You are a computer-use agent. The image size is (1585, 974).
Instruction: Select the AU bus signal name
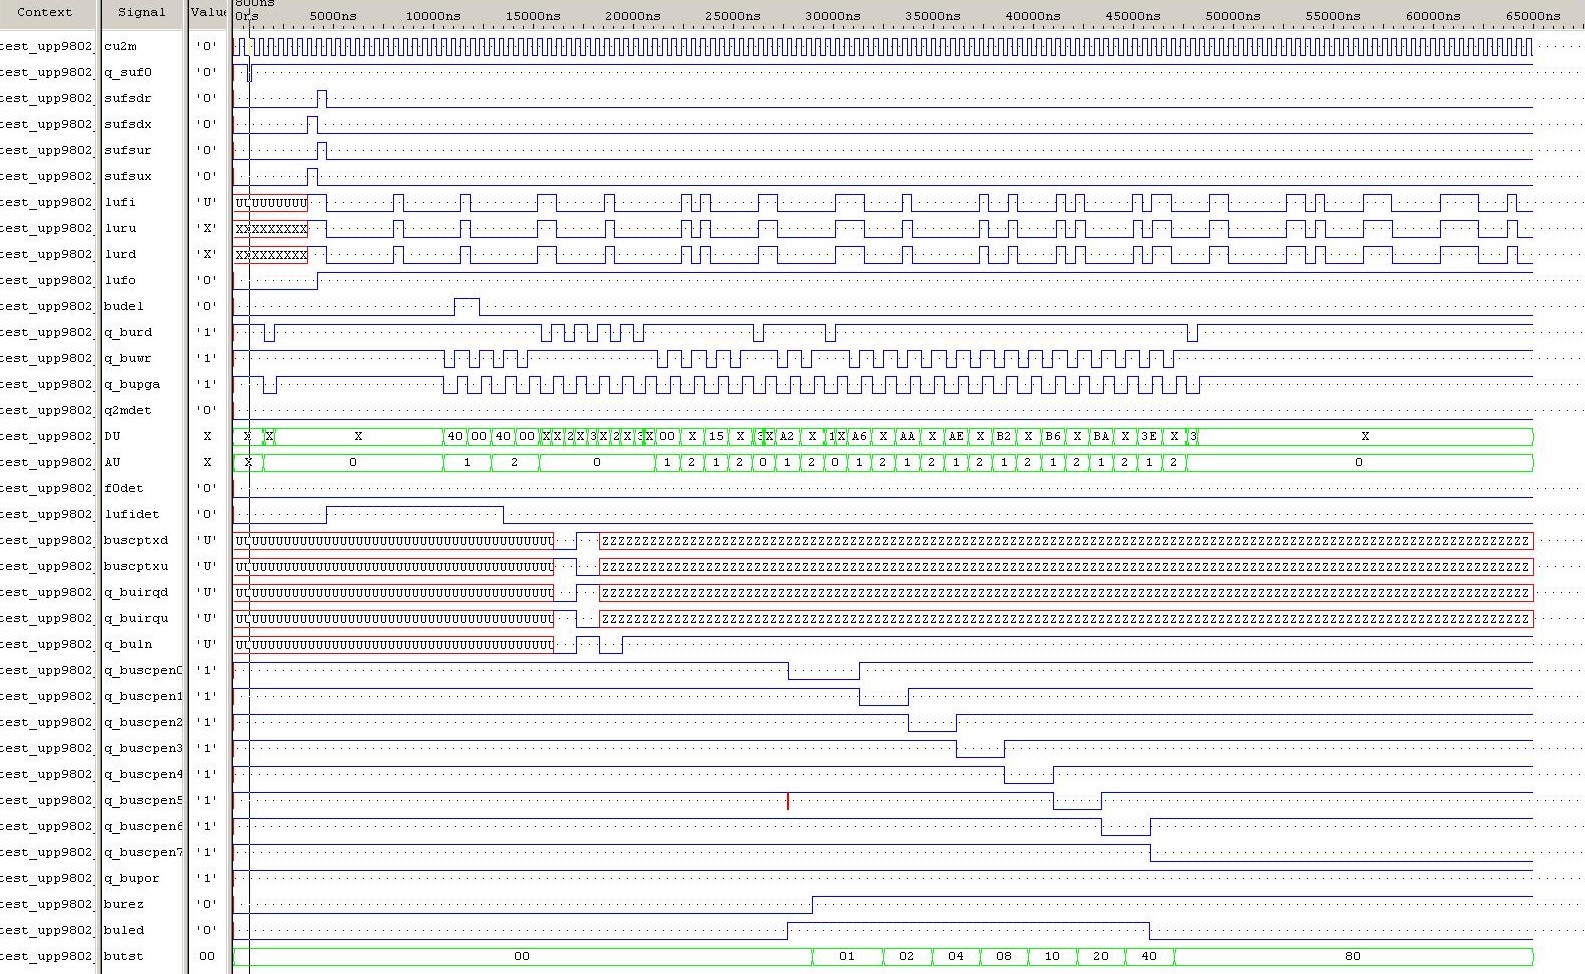[x=112, y=462]
